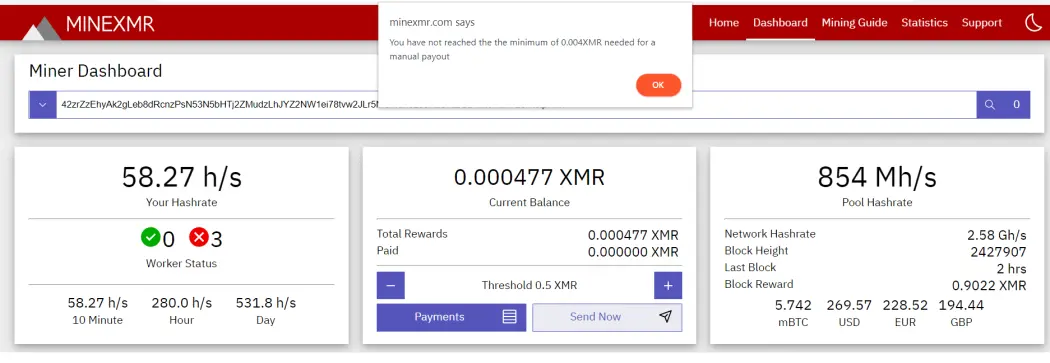Image resolution: width=1050 pixels, height=363 pixels.
Task: Click the 269.57 USD price
Action: [849, 305]
